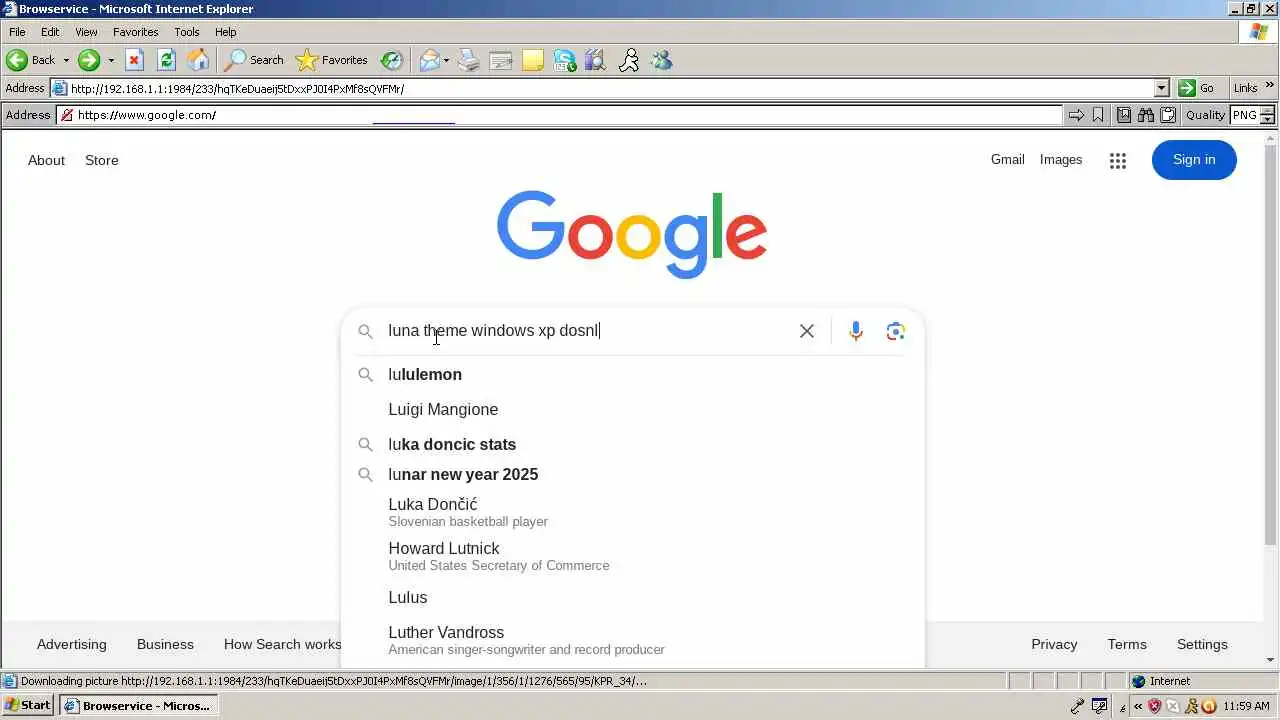Click the clipboard paste icon
1280x720 pixels.
point(1168,115)
